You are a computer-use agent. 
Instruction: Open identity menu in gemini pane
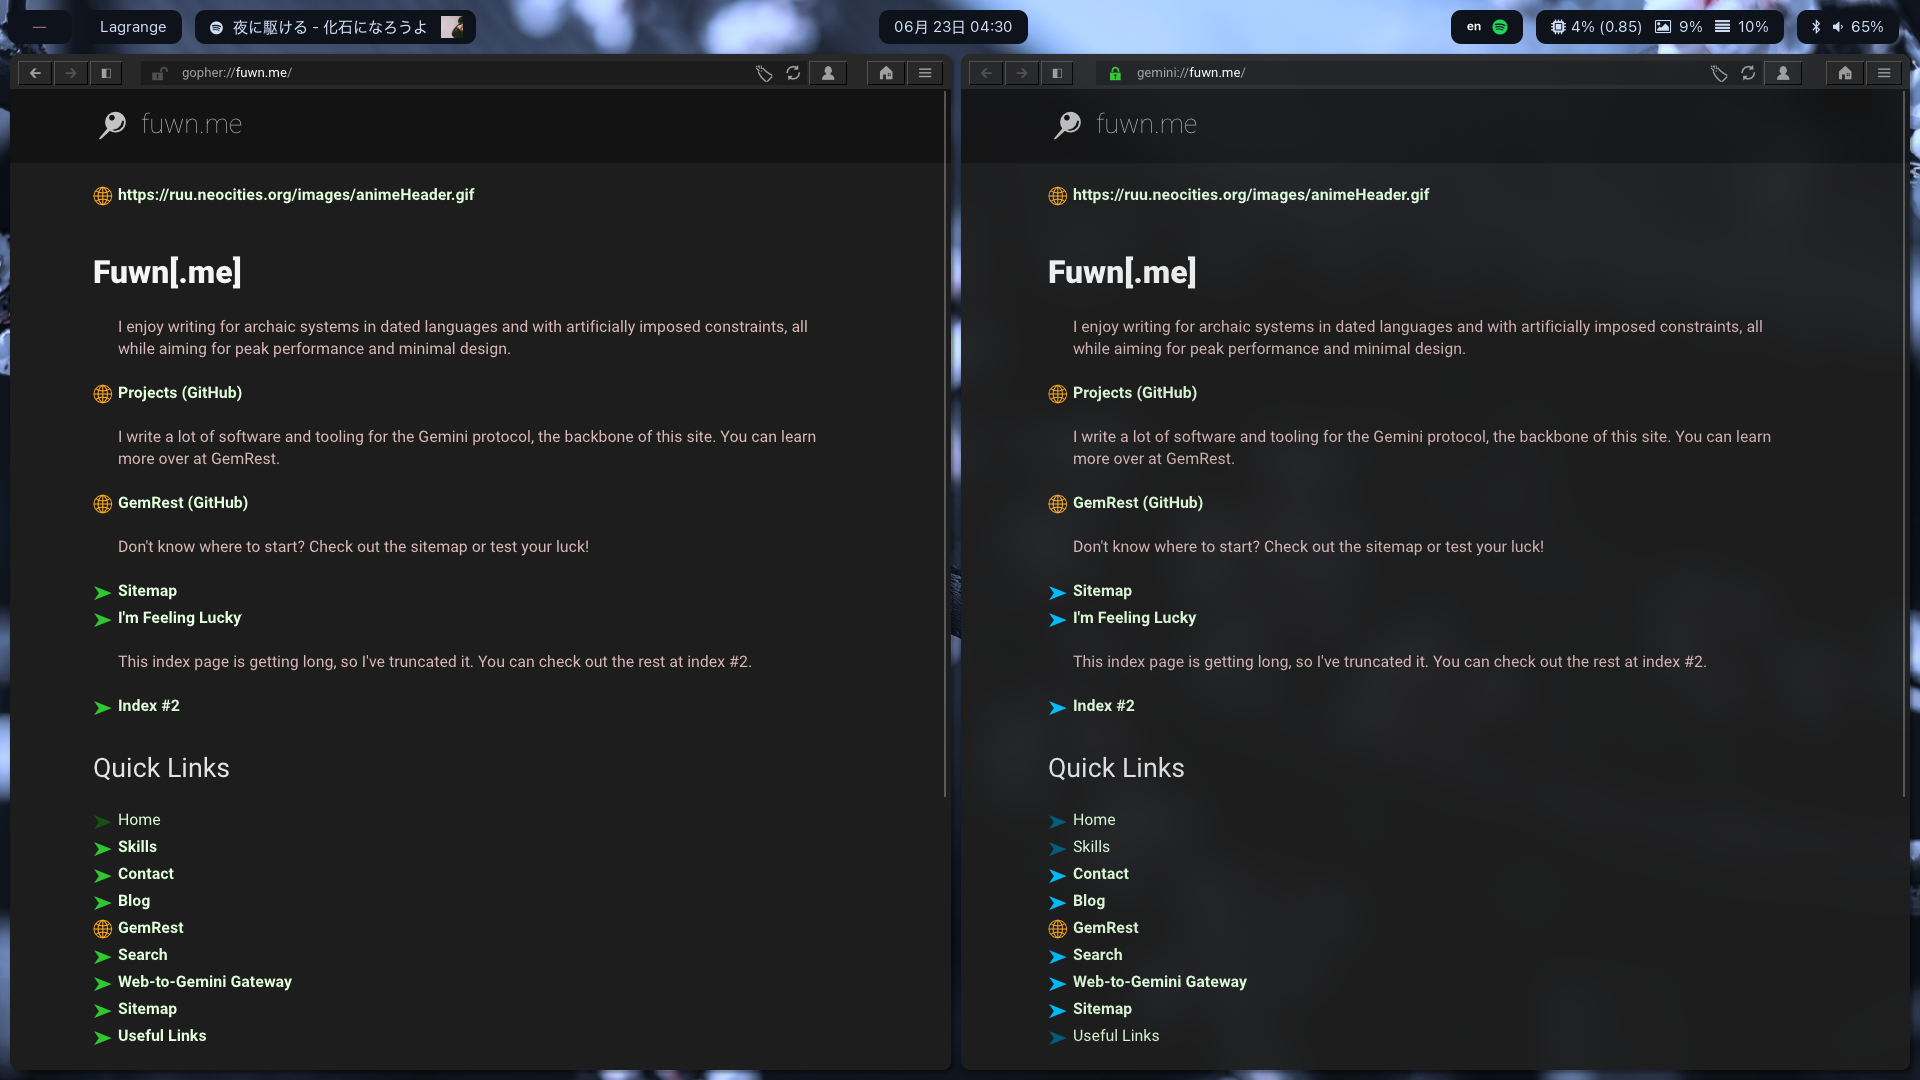pyautogui.click(x=1783, y=73)
